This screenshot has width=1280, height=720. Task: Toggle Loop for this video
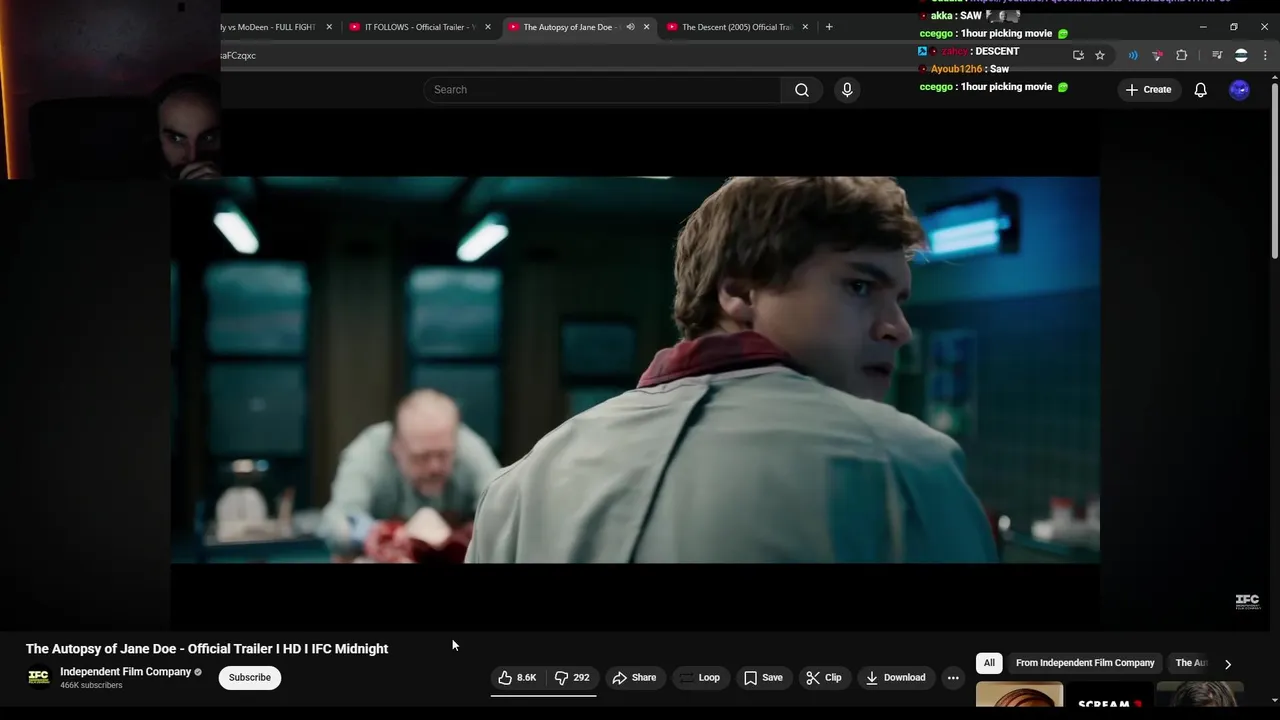click(x=700, y=678)
